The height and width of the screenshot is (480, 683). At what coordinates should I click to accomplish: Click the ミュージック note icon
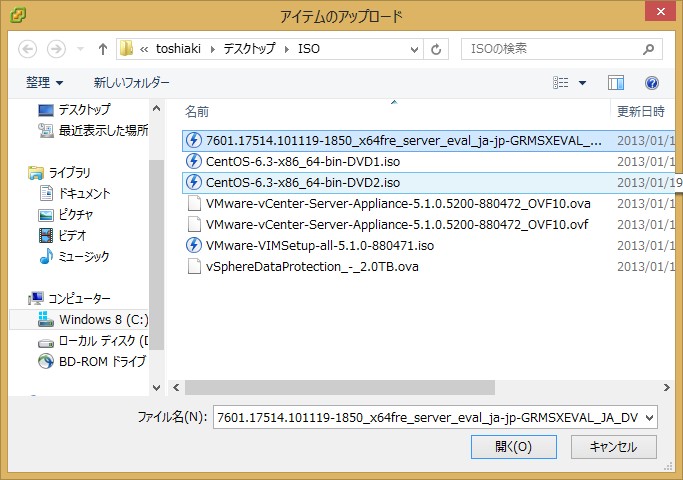(46, 256)
